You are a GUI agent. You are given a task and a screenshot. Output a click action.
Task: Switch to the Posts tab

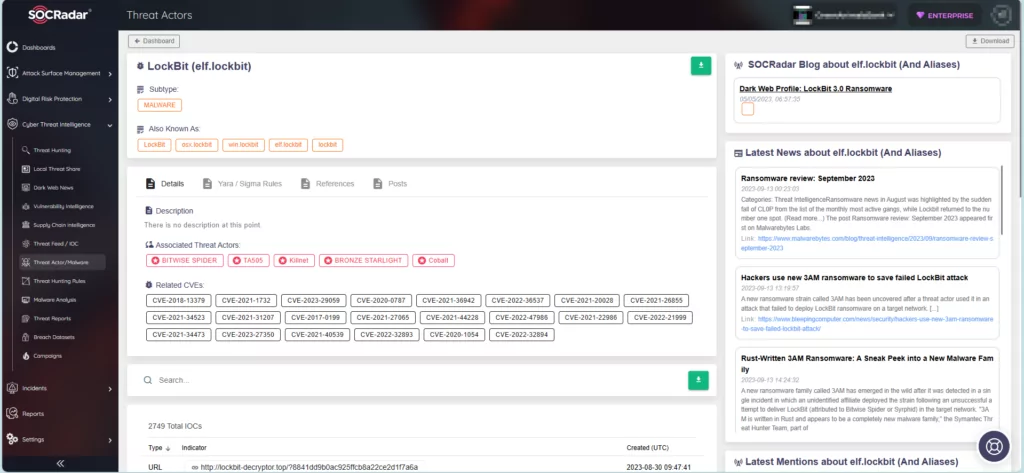point(391,184)
